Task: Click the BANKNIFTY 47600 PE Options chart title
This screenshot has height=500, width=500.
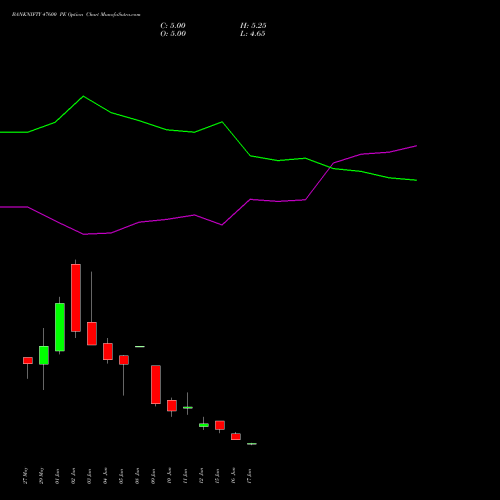Action: pos(76,15)
